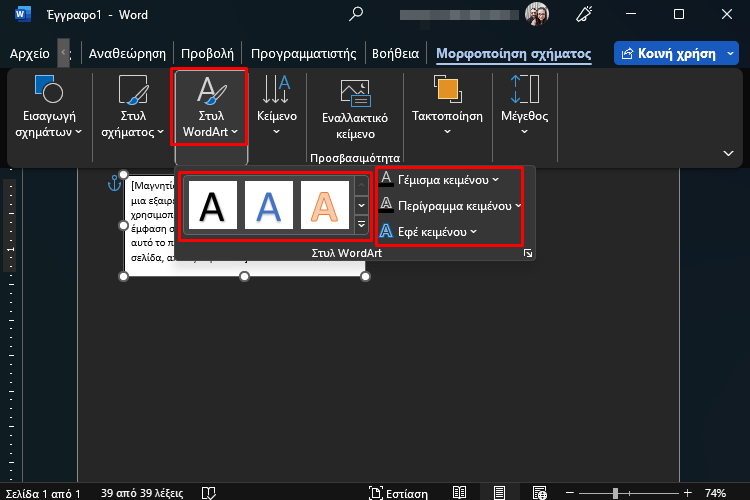Collapse the ribbon with the chevron
Image resolution: width=750 pixels, height=500 pixels.
pos(728,153)
